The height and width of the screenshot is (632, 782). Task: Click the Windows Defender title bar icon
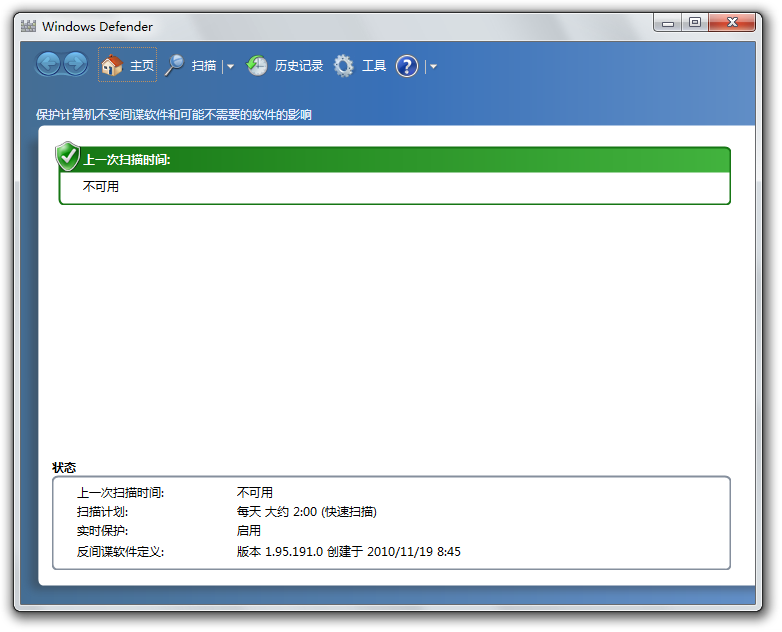click(x=28, y=26)
